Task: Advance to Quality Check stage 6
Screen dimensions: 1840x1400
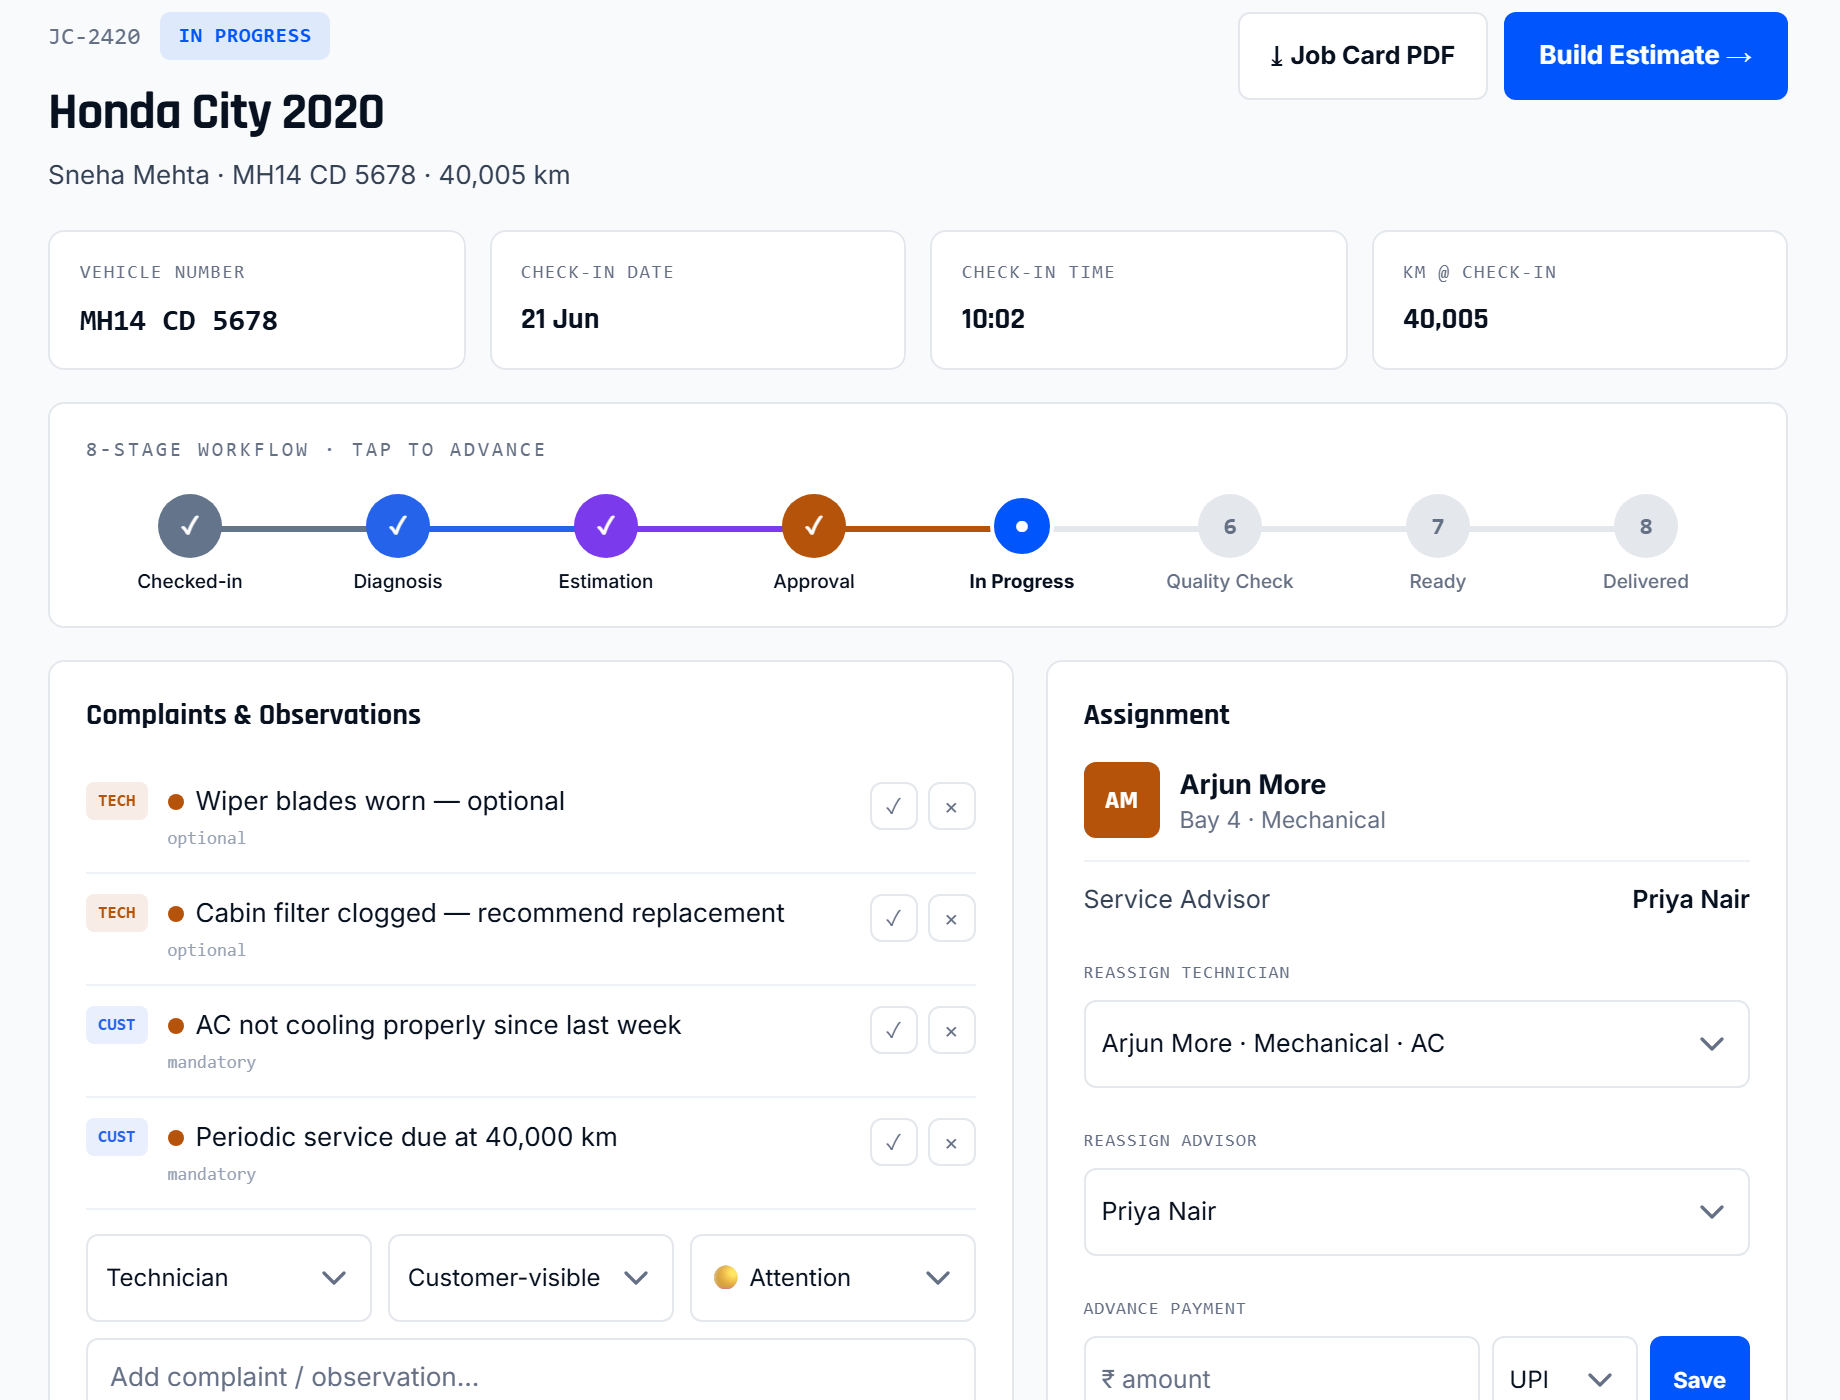Action: point(1230,526)
